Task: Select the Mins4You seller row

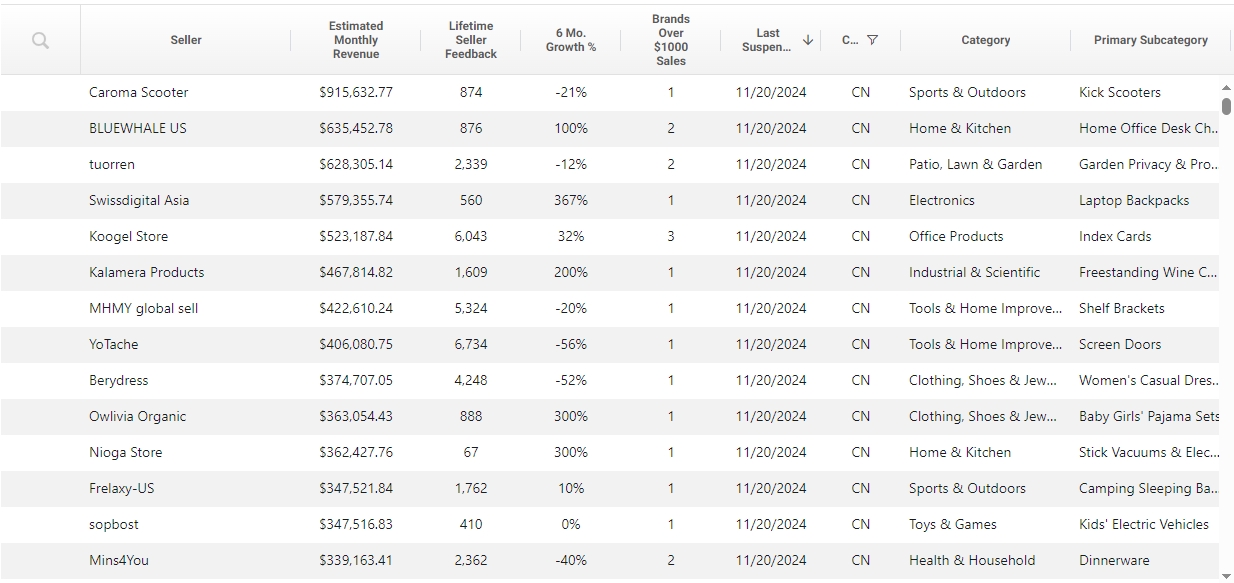Action: 609,560
